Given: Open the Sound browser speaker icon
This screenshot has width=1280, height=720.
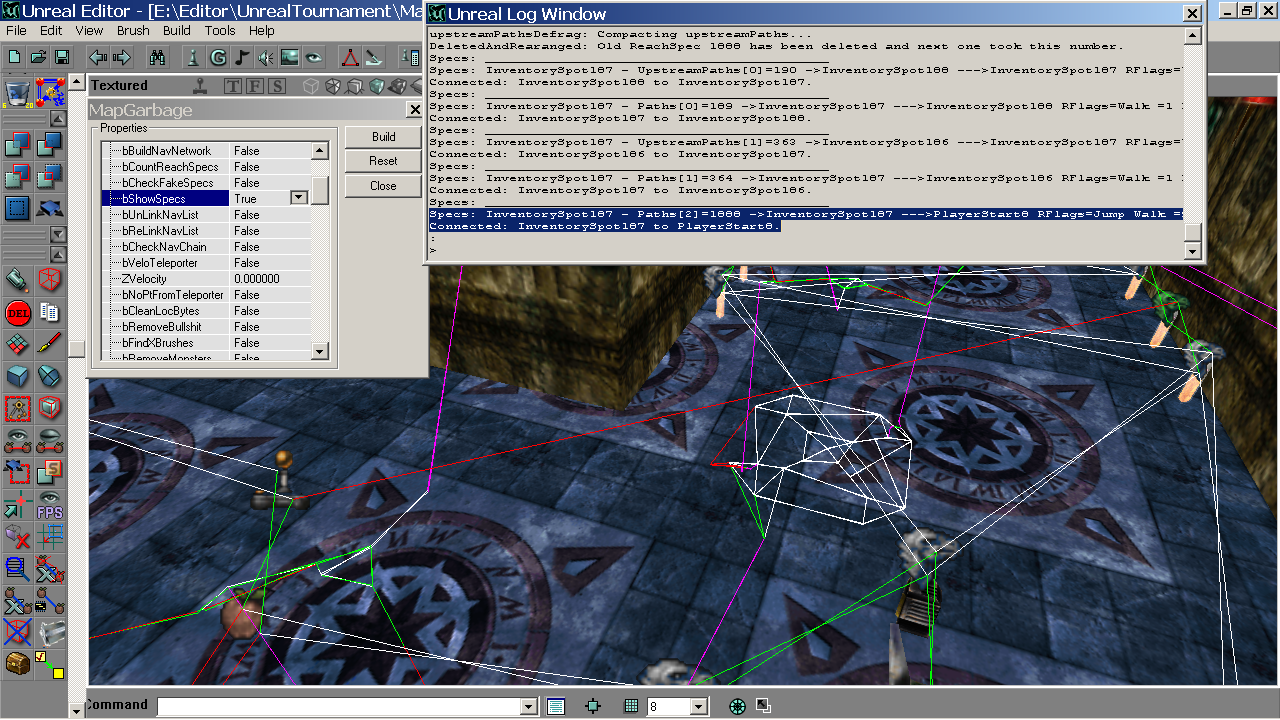Looking at the screenshot, I should (x=266, y=57).
